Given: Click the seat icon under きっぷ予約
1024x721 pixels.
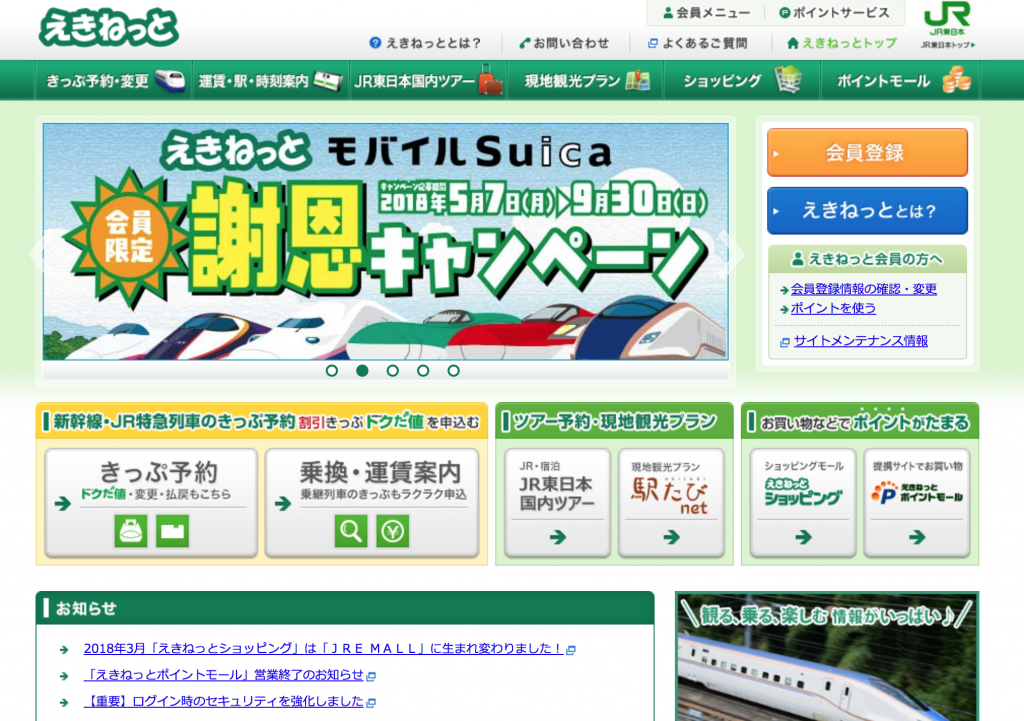Looking at the screenshot, I should tap(172, 530).
